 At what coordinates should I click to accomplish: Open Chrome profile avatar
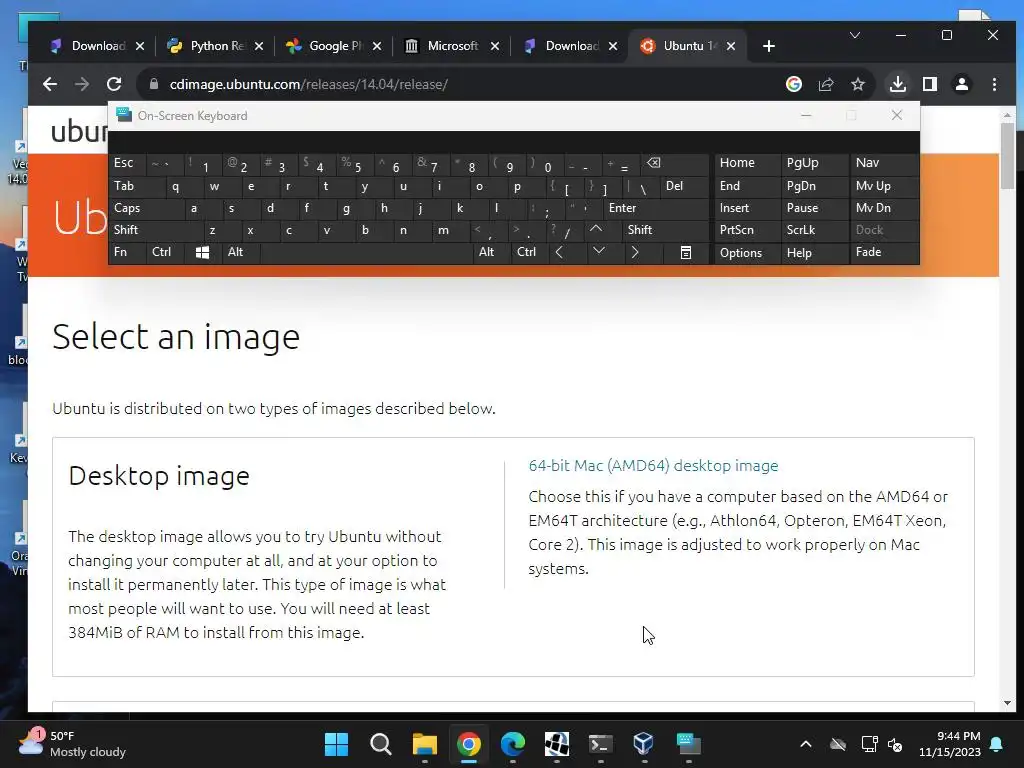[x=962, y=84]
